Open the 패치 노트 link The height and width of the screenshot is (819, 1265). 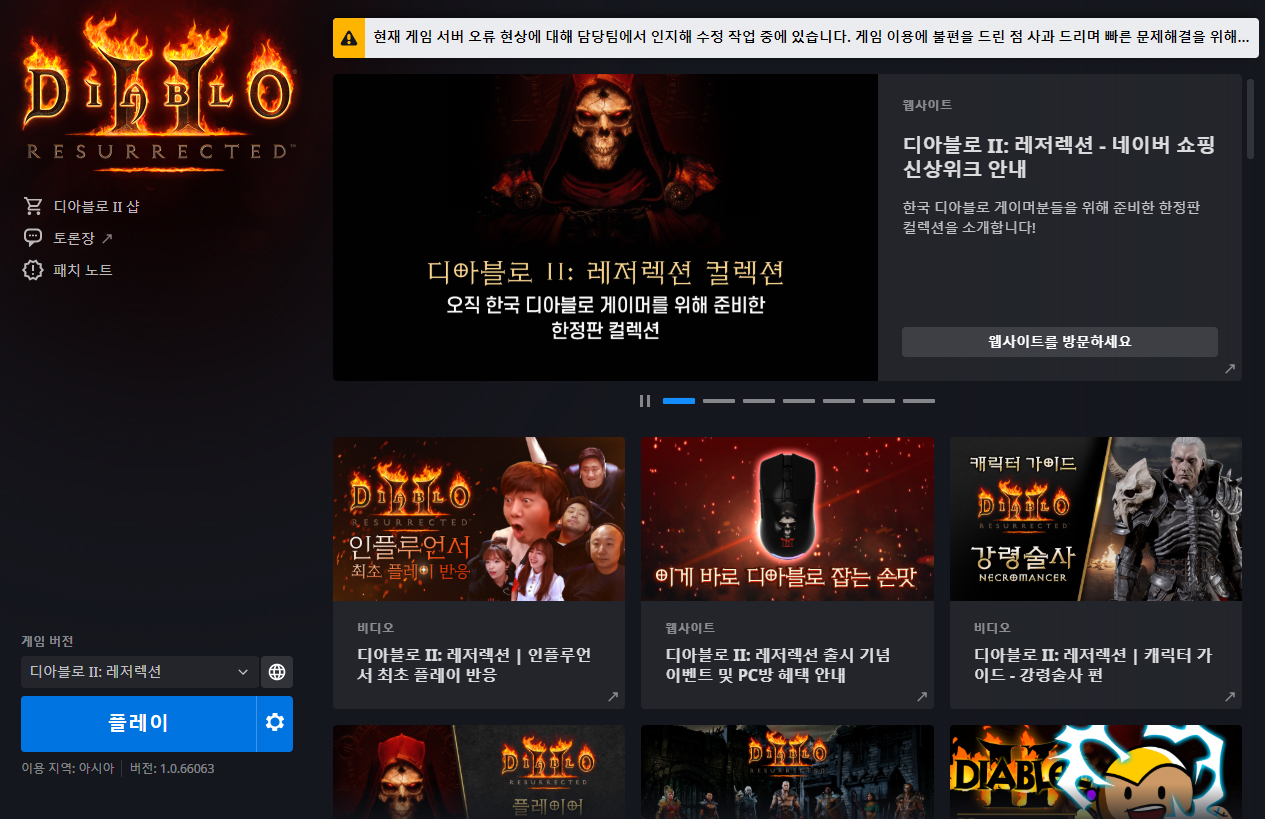tap(83, 270)
